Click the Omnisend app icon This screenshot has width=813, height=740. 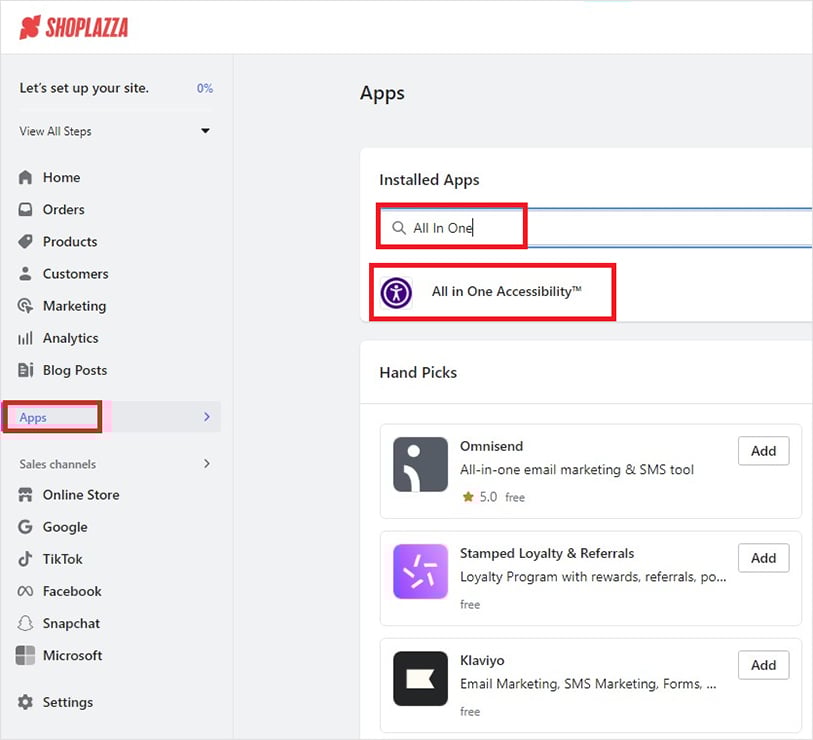click(x=420, y=464)
